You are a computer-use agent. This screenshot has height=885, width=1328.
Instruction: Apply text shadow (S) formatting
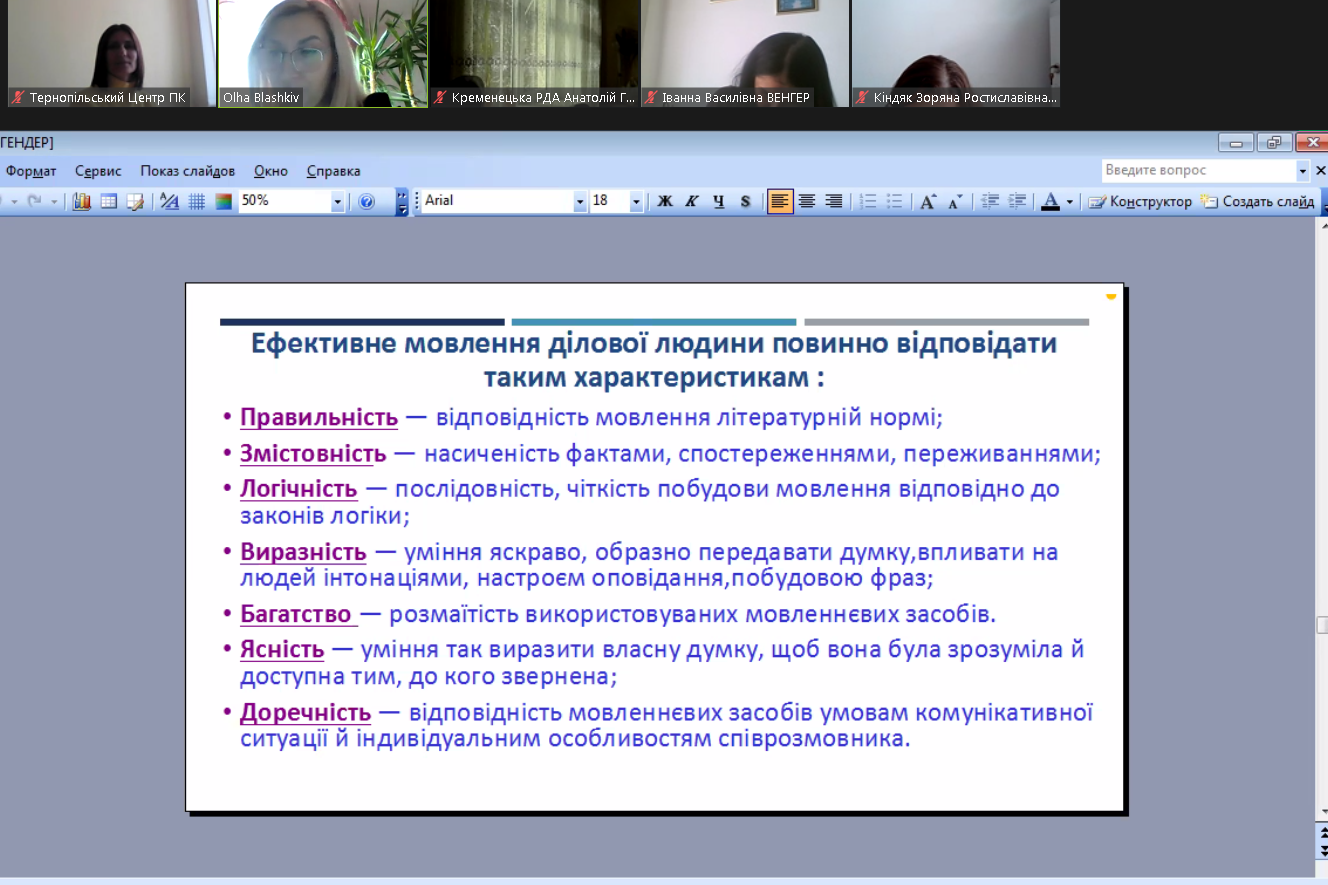(745, 201)
